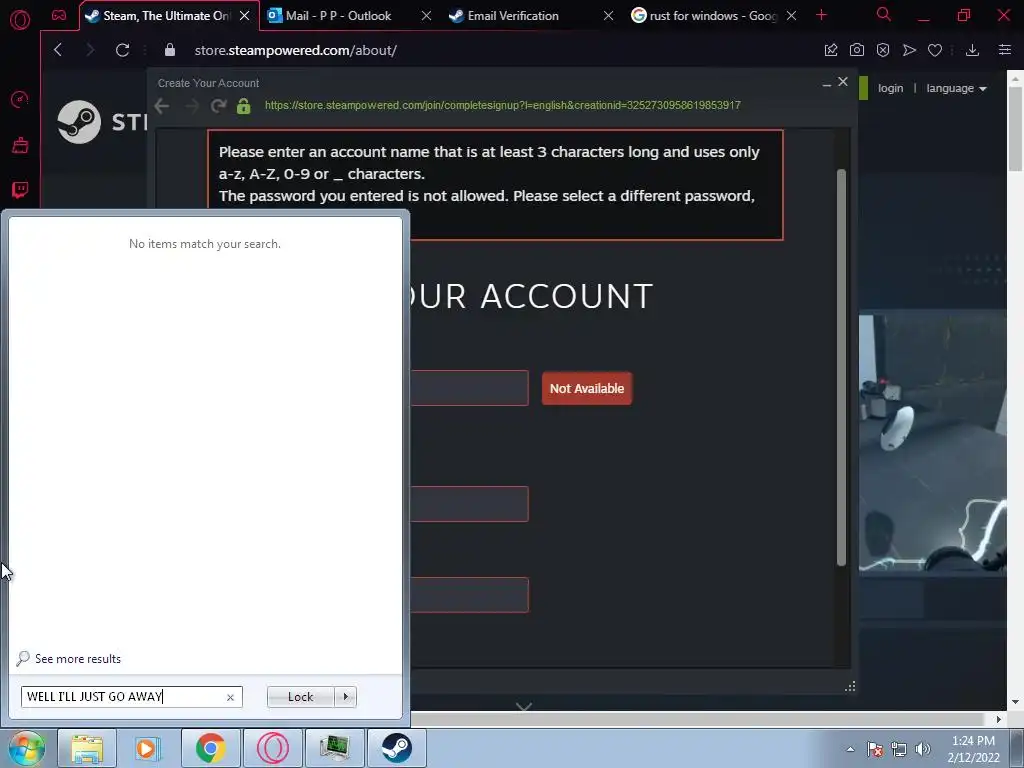This screenshot has height=768, width=1024.
Task: Bookmark the page with the heart icon
Action: [x=935, y=50]
